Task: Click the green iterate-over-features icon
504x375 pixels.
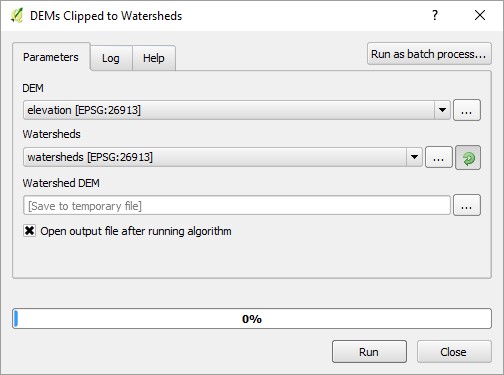Action: point(468,158)
